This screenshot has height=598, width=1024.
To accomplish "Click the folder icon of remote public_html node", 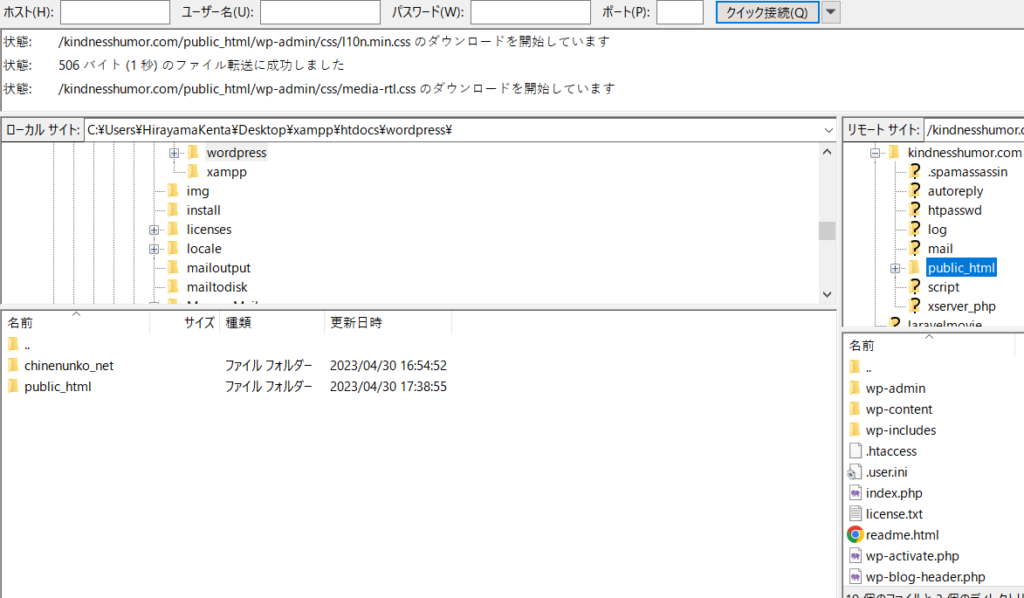I will tap(914, 268).
